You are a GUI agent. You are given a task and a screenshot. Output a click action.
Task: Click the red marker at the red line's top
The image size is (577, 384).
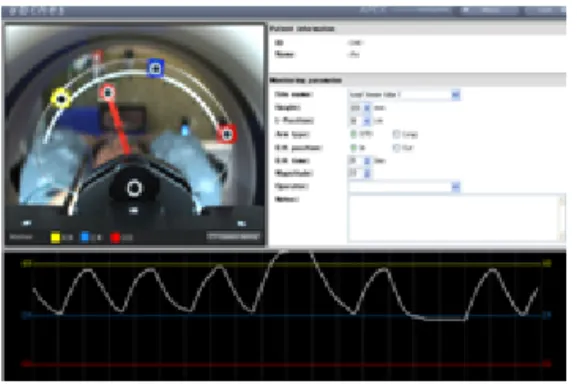coord(107,93)
